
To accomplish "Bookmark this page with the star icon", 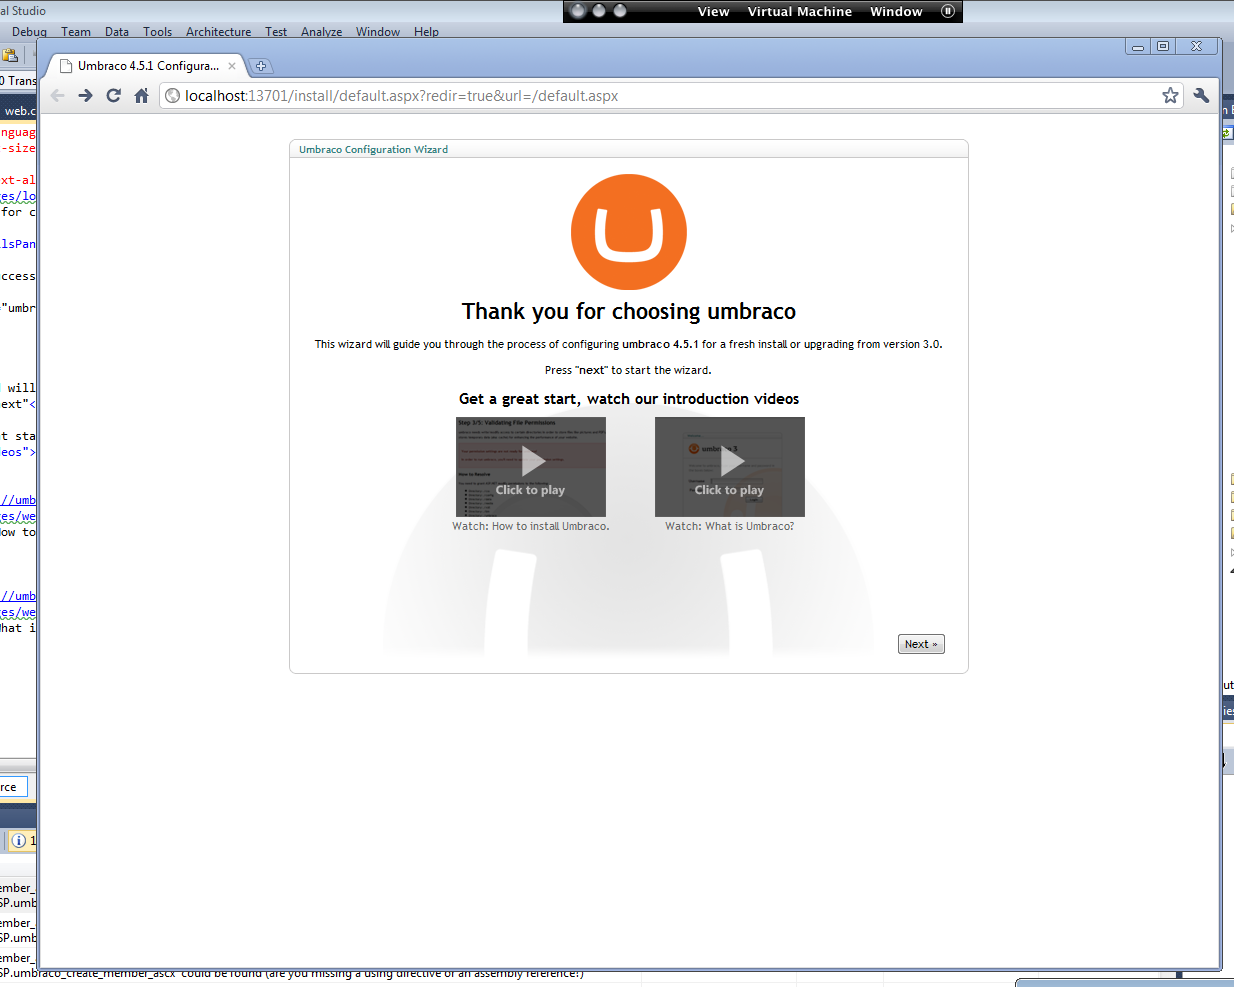I will coord(1170,96).
